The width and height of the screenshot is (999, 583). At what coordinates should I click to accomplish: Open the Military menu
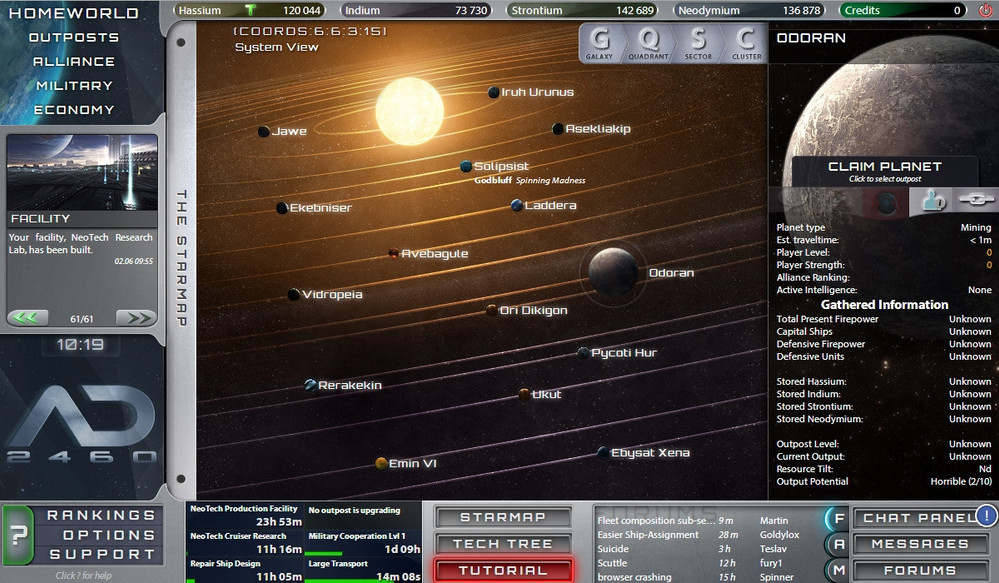[x=74, y=86]
